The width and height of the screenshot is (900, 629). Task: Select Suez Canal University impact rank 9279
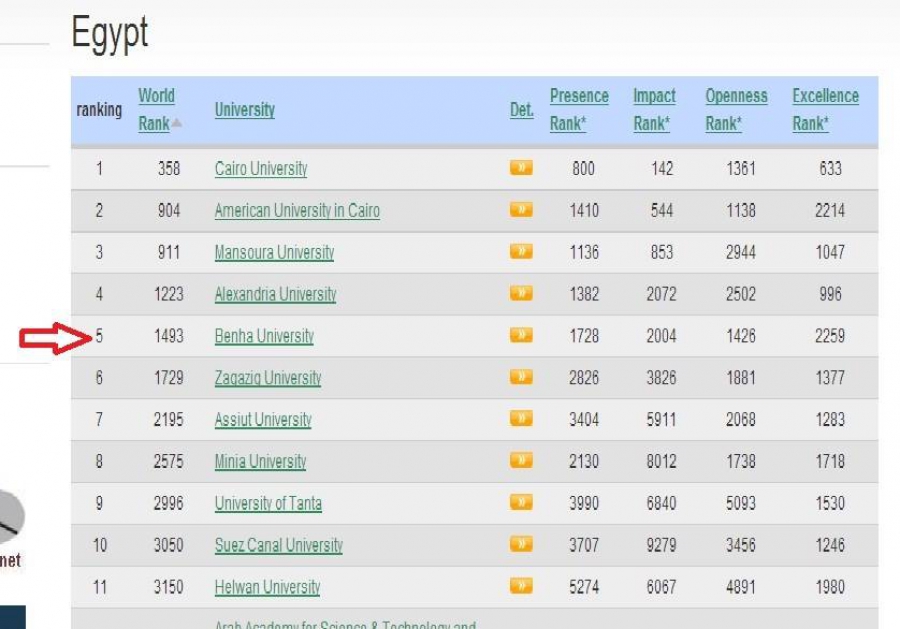(662, 546)
